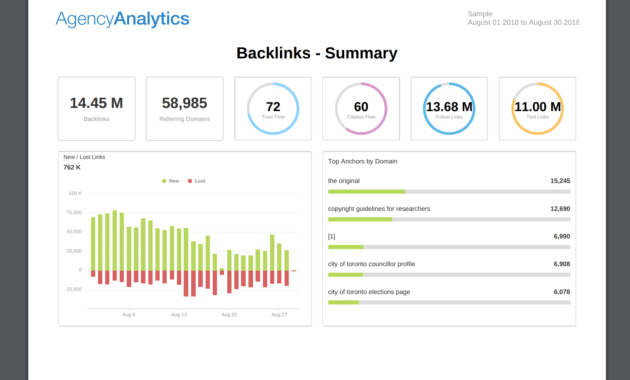Click the progress bar for '[1]'
This screenshot has width=630, height=380.
(x=449, y=247)
